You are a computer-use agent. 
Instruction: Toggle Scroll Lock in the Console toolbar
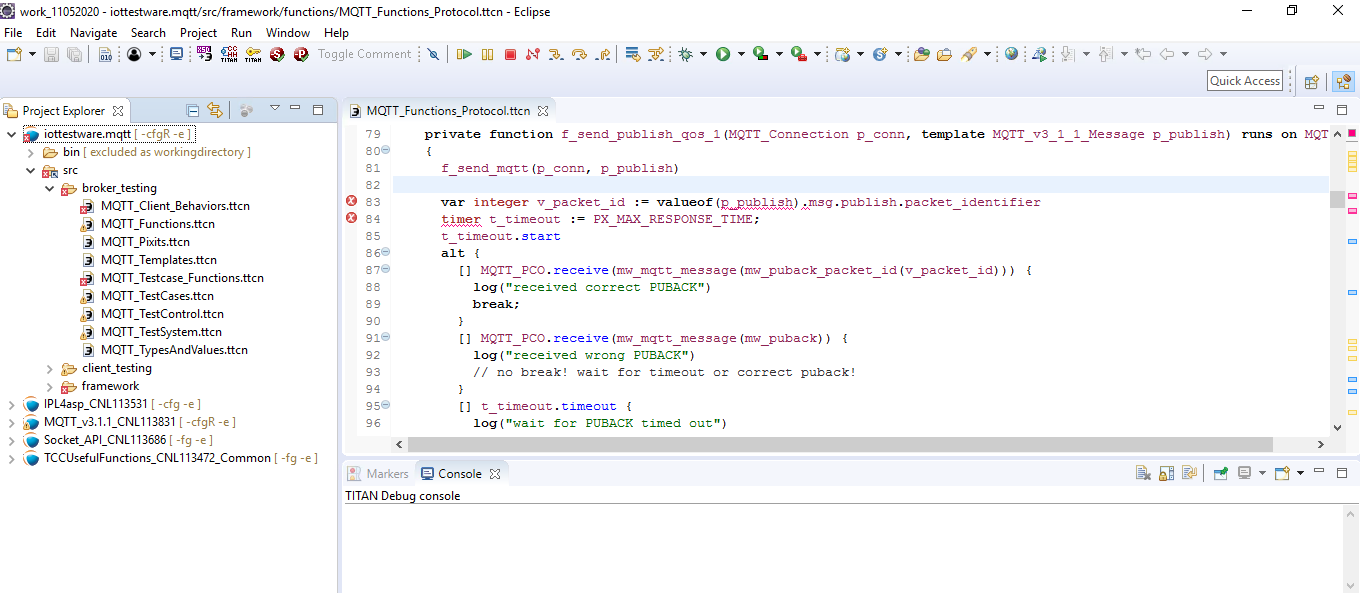pos(1166,473)
